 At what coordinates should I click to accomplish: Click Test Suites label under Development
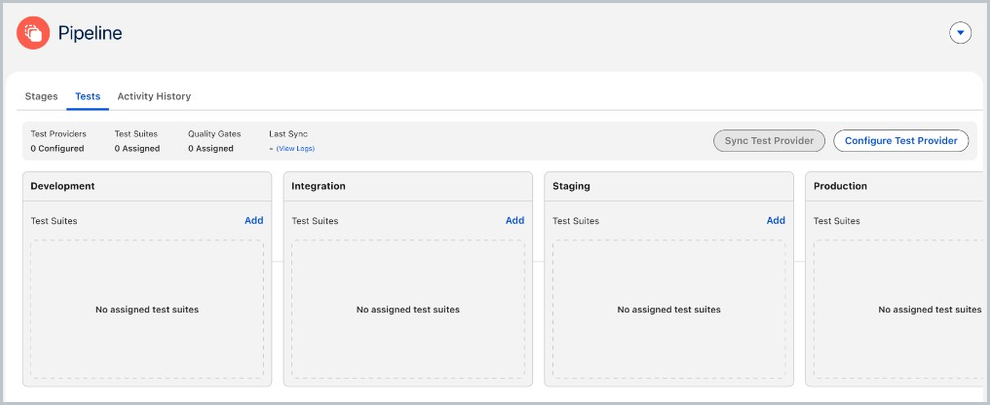[x=54, y=221]
